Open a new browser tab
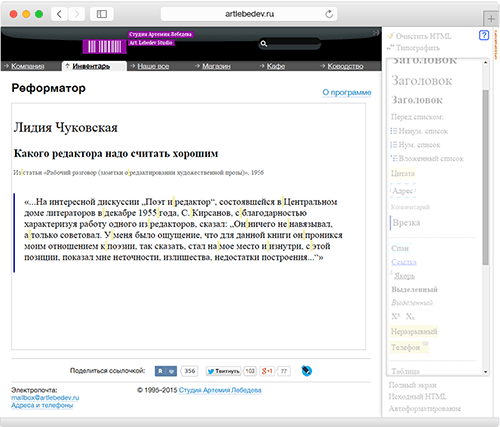The height and width of the screenshot is (427, 500). (491, 19)
